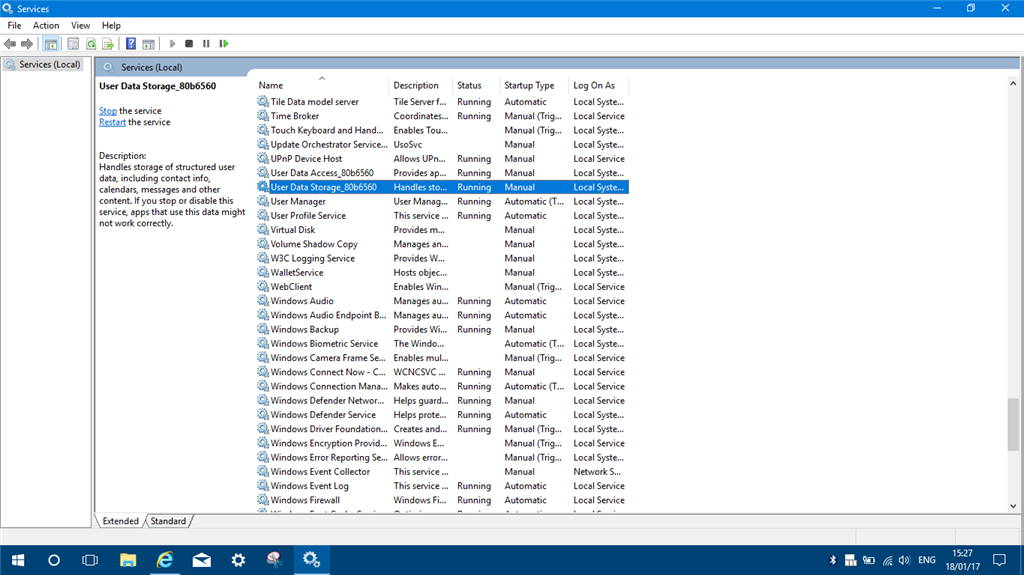The width and height of the screenshot is (1024, 575).
Task: Sort by the Name column header
Action: [322, 85]
